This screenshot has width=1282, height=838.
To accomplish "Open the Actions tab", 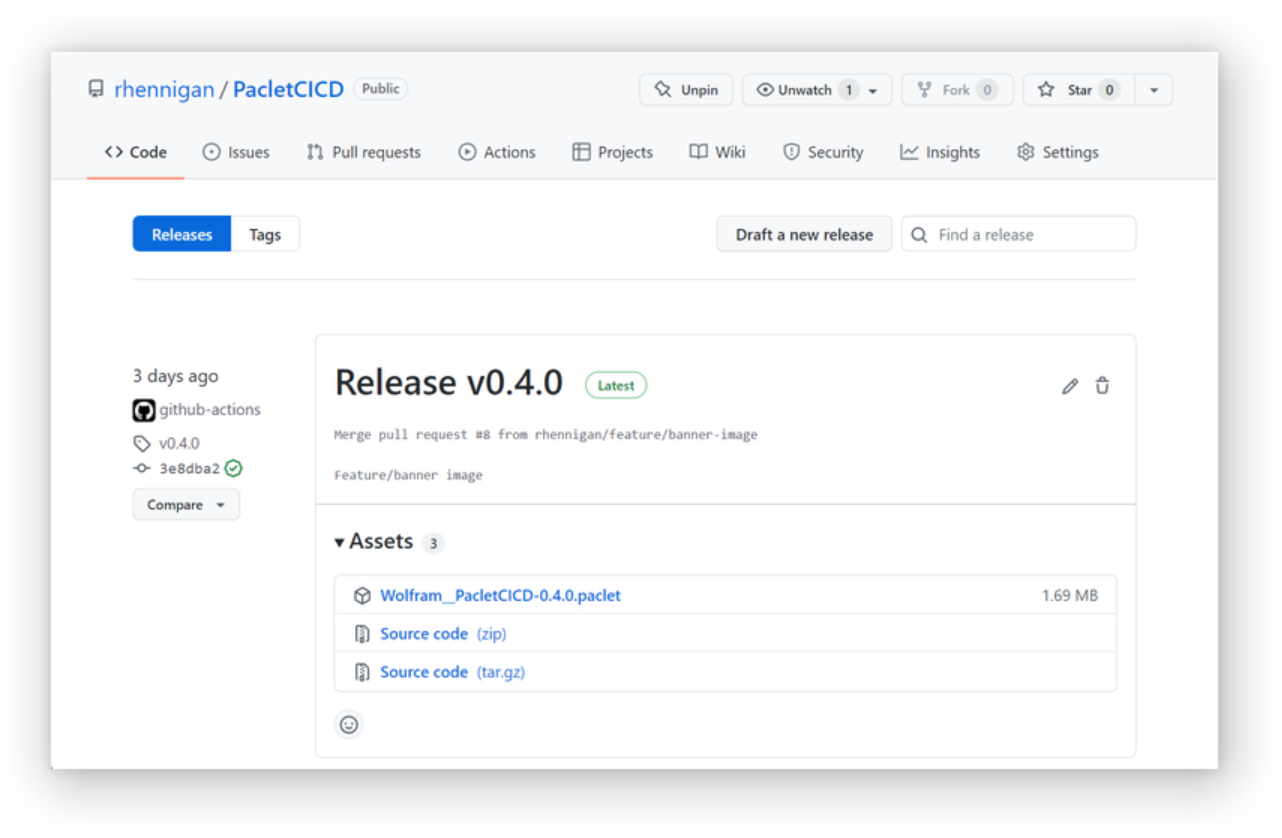I will pos(497,152).
